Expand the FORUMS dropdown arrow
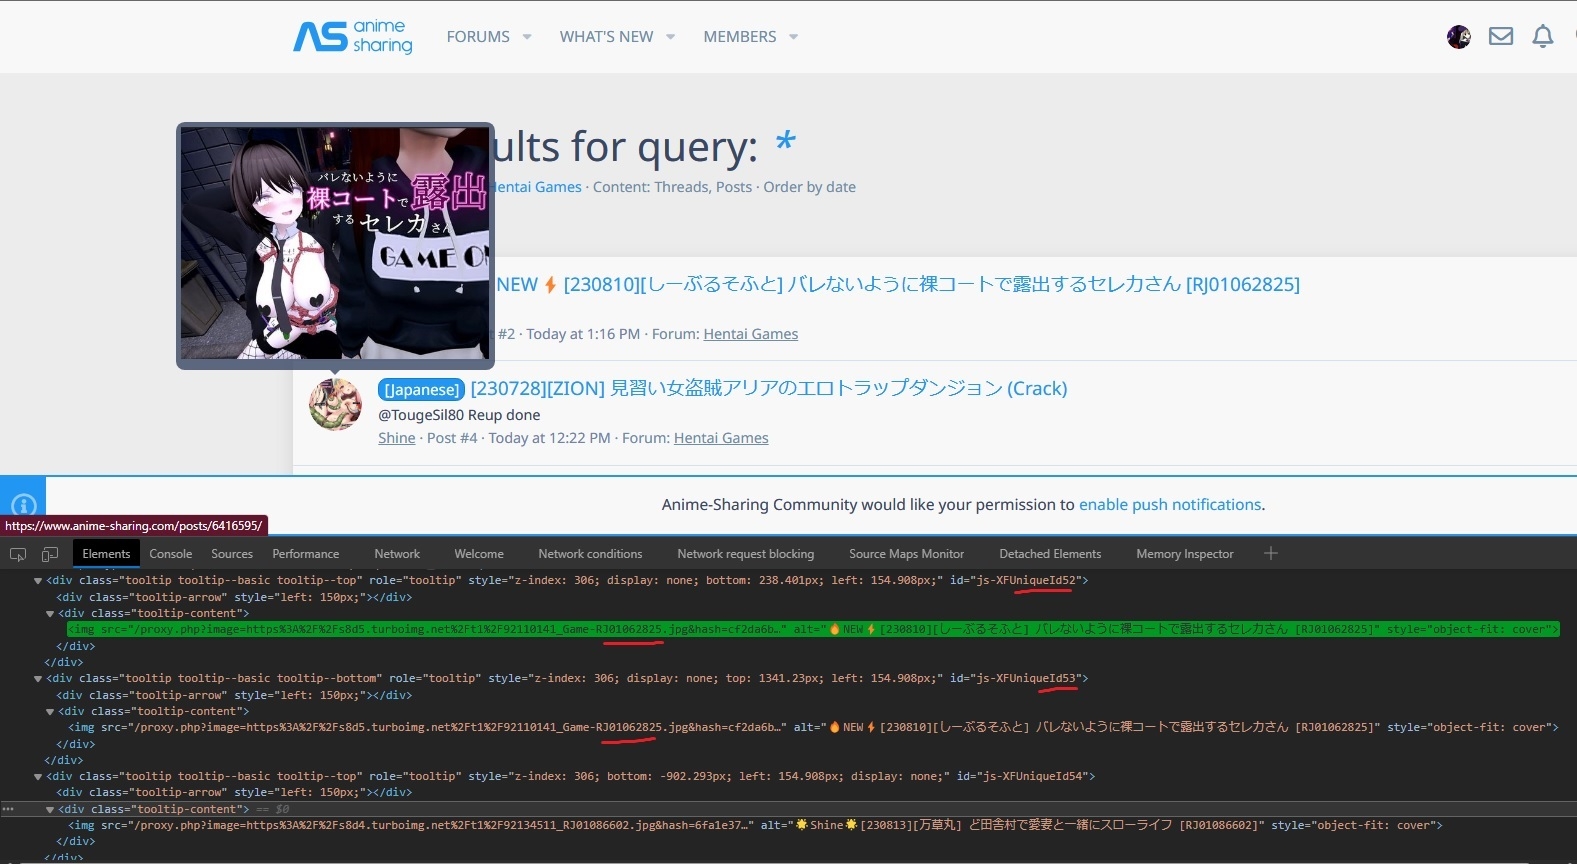 (x=527, y=37)
